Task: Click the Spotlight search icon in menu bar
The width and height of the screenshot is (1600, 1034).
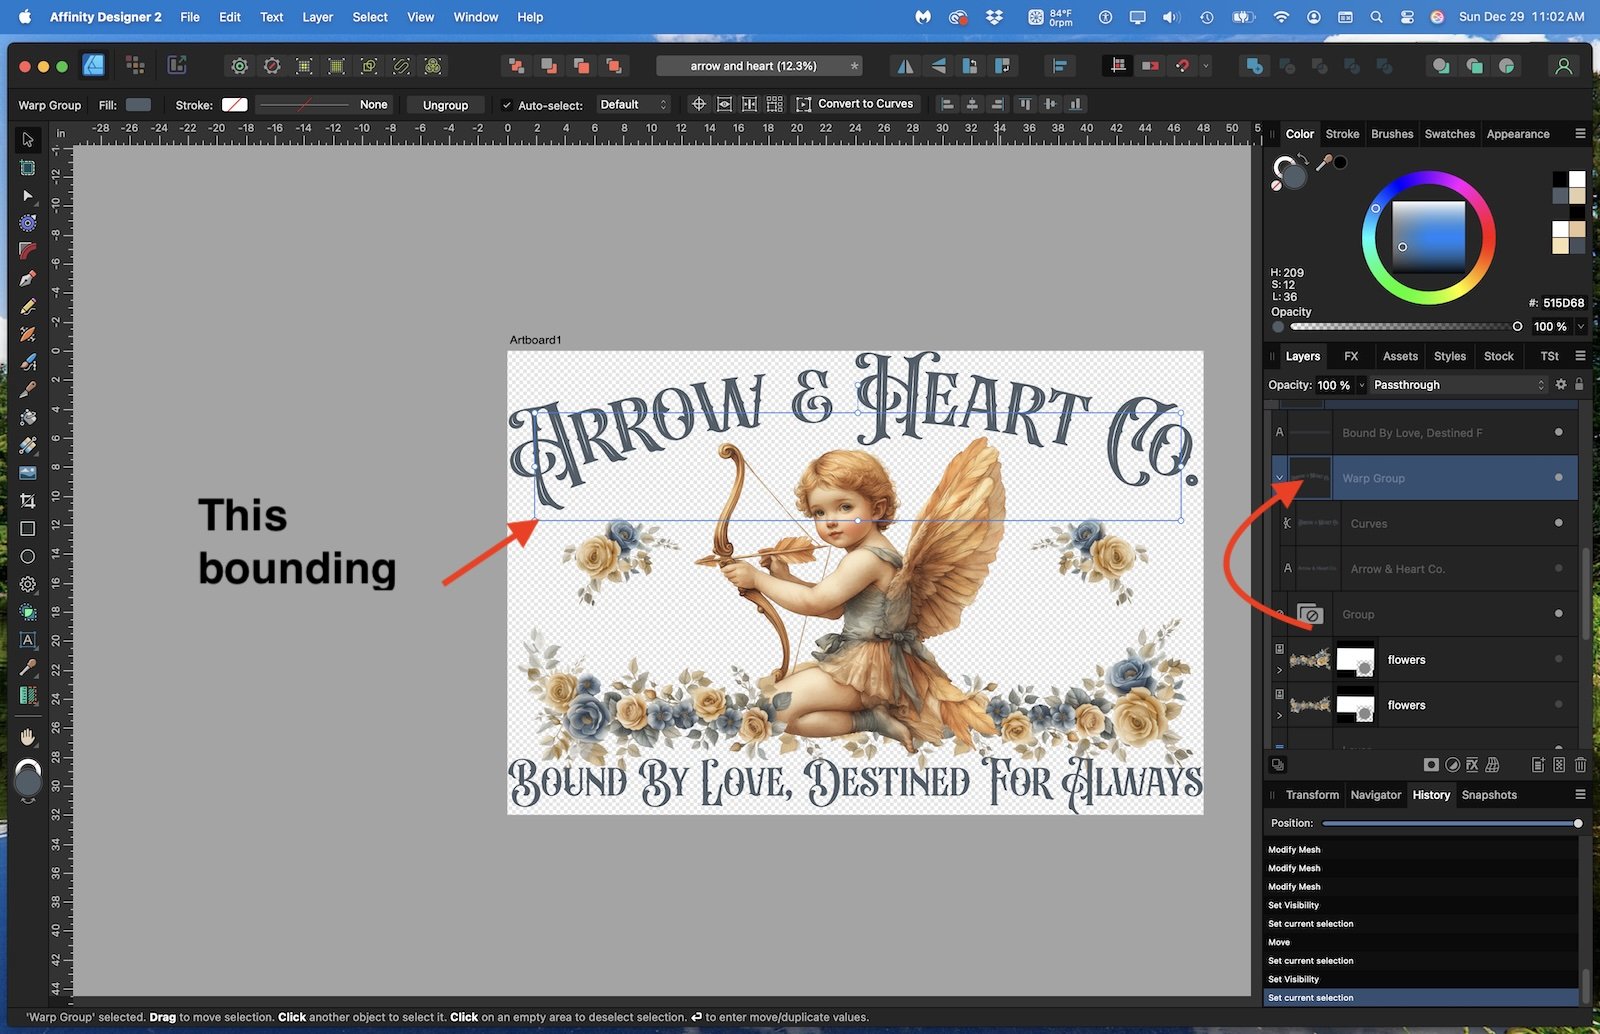Action: pos(1376,17)
